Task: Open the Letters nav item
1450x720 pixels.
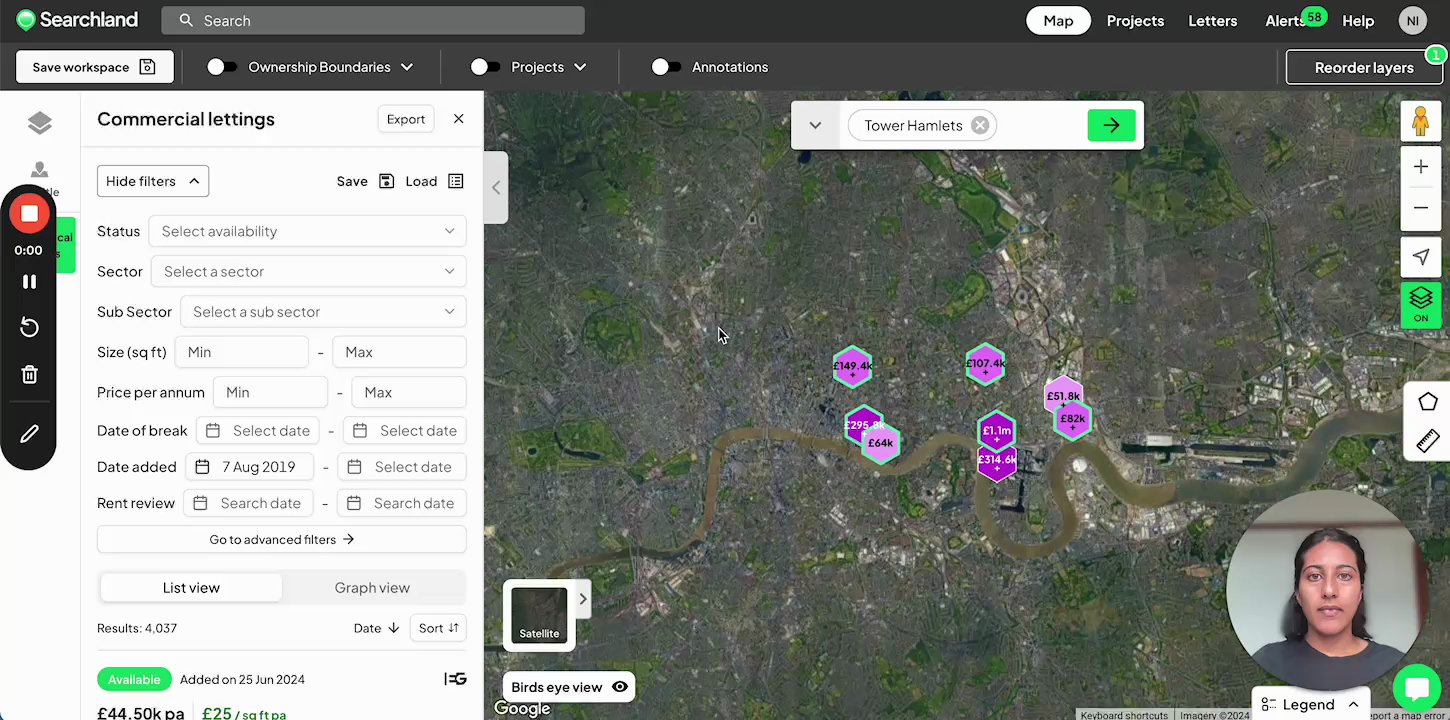Action: 1212,21
